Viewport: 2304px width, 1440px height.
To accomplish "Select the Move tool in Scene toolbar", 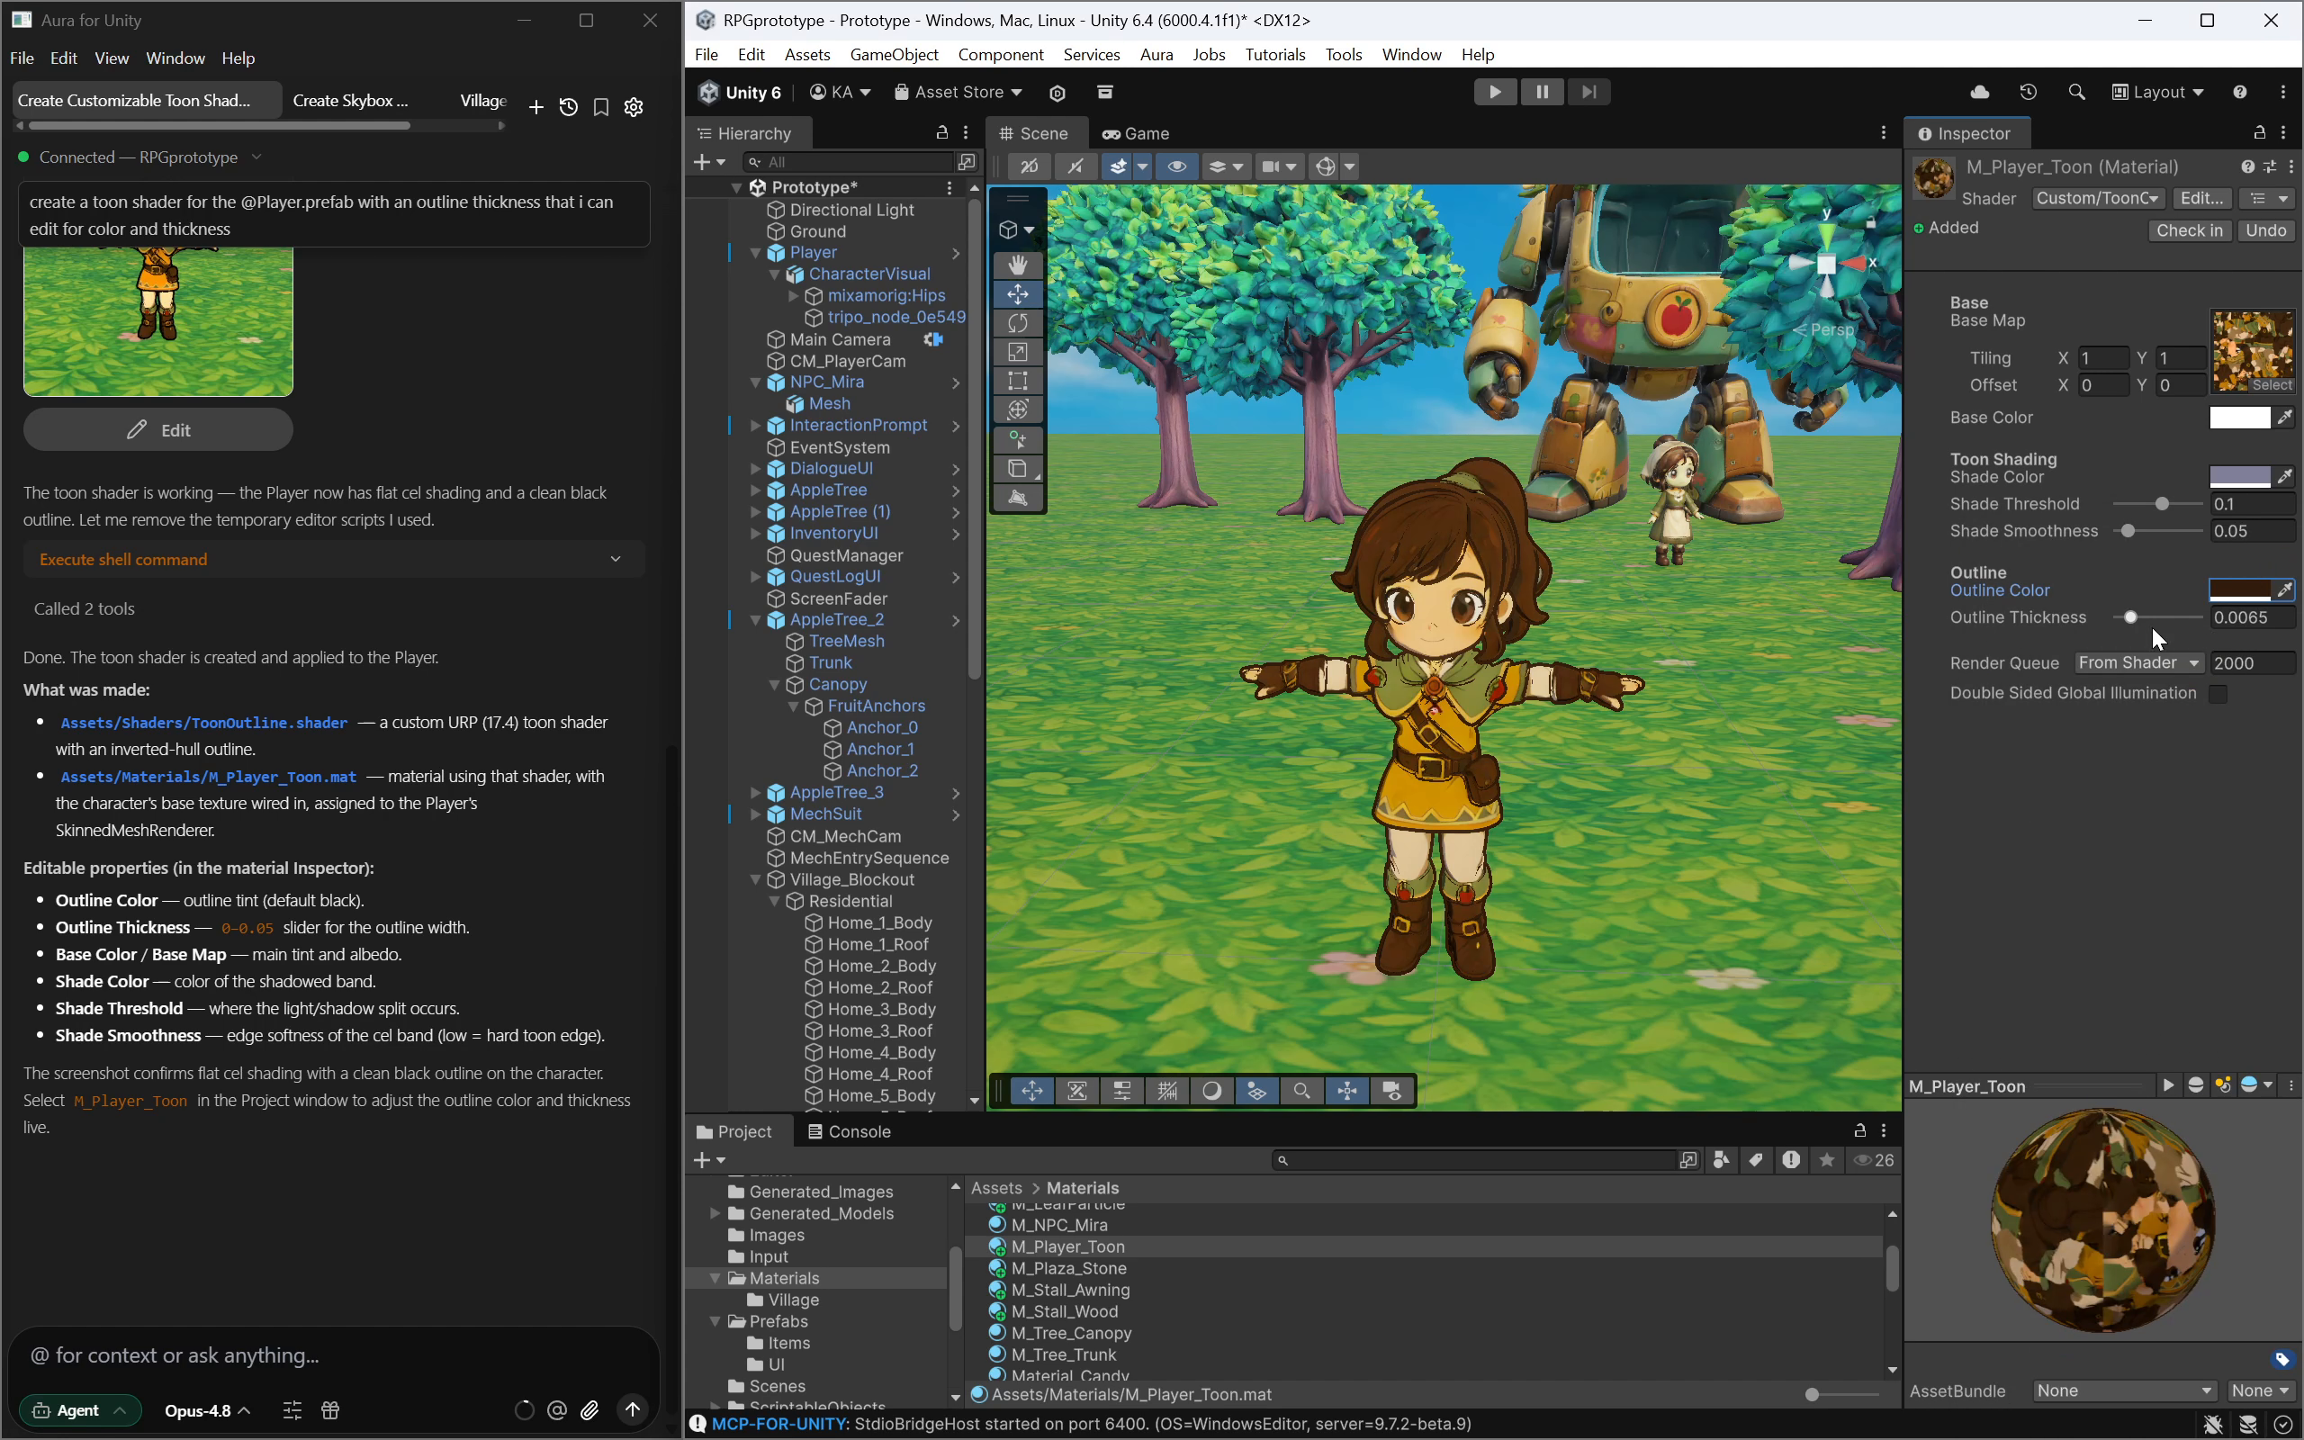I will pyautogui.click(x=1017, y=294).
